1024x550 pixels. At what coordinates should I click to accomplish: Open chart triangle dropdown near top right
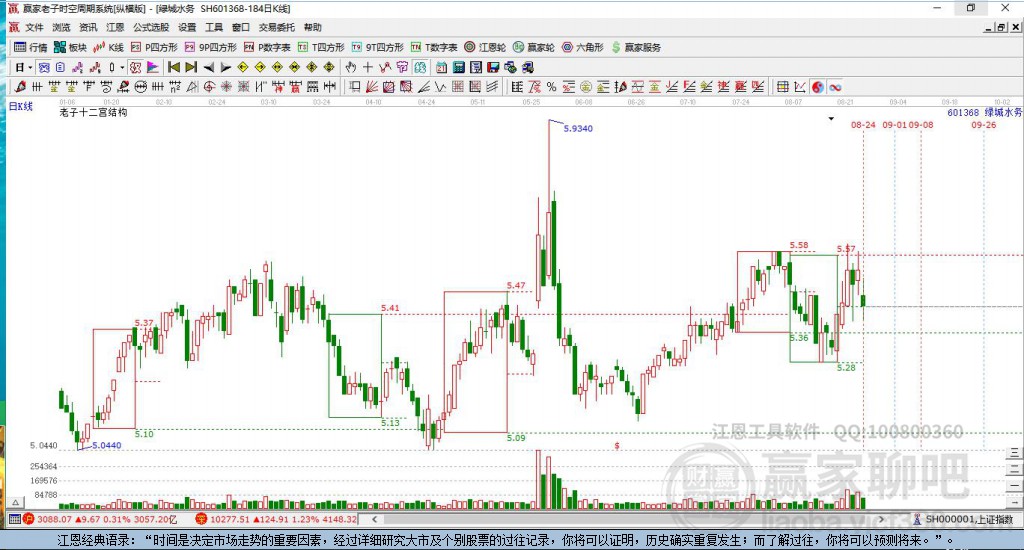831,119
